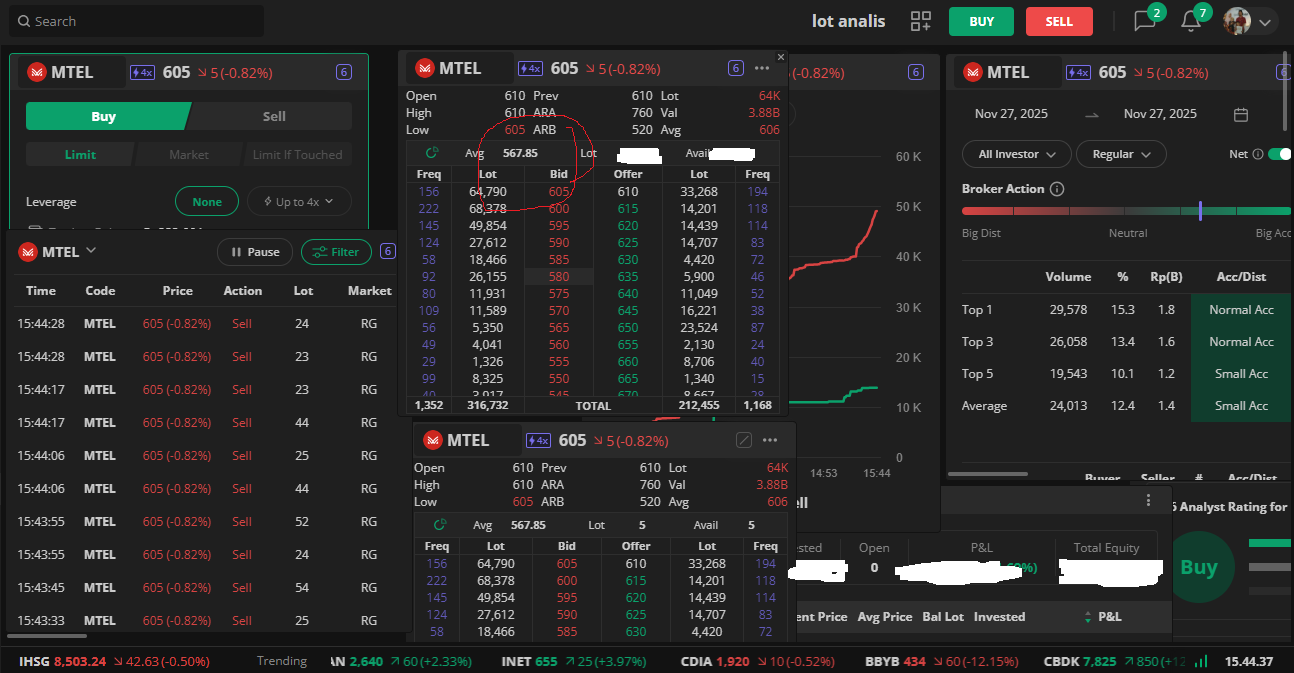Select bid price 580 row in orderbook
The width and height of the screenshot is (1294, 673).
coord(559,276)
